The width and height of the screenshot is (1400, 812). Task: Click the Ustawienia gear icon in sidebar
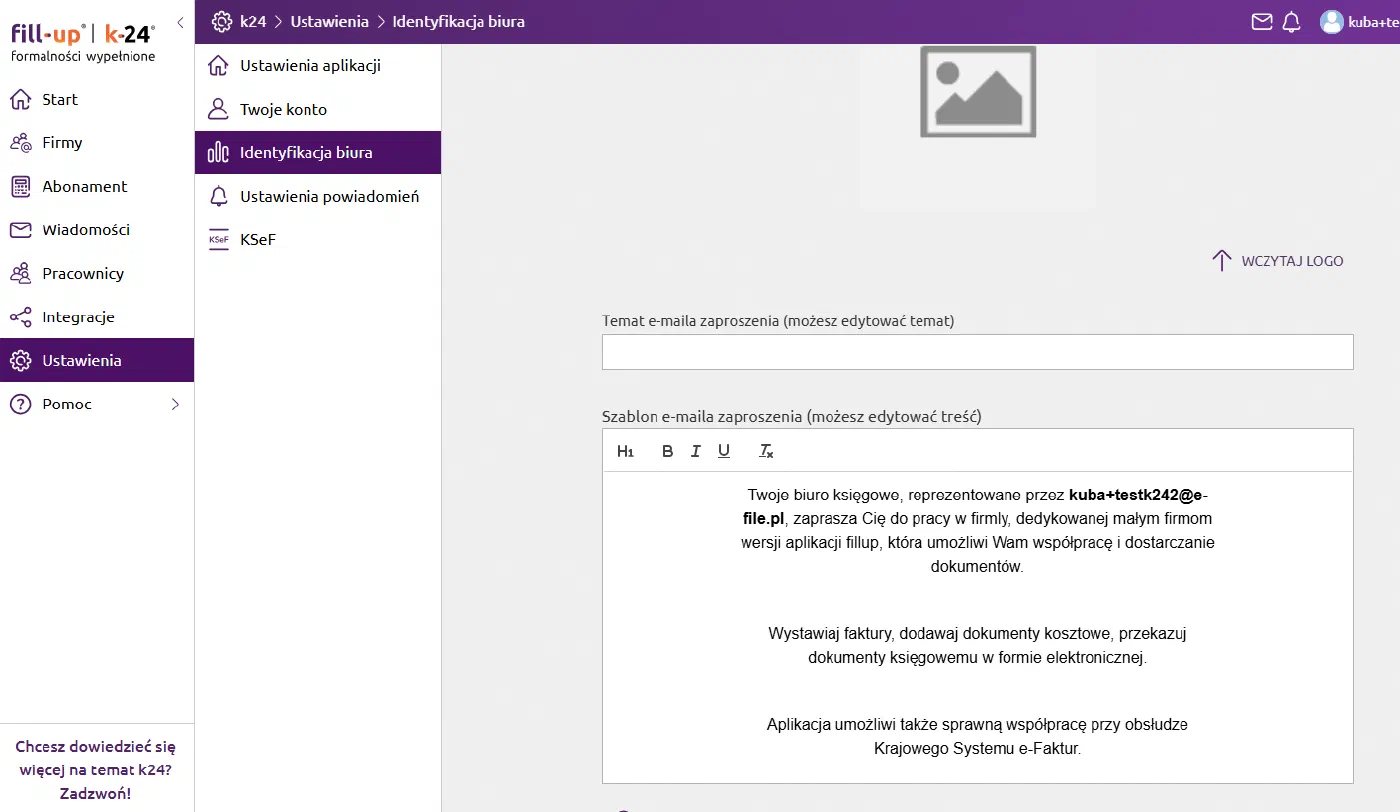(20, 360)
